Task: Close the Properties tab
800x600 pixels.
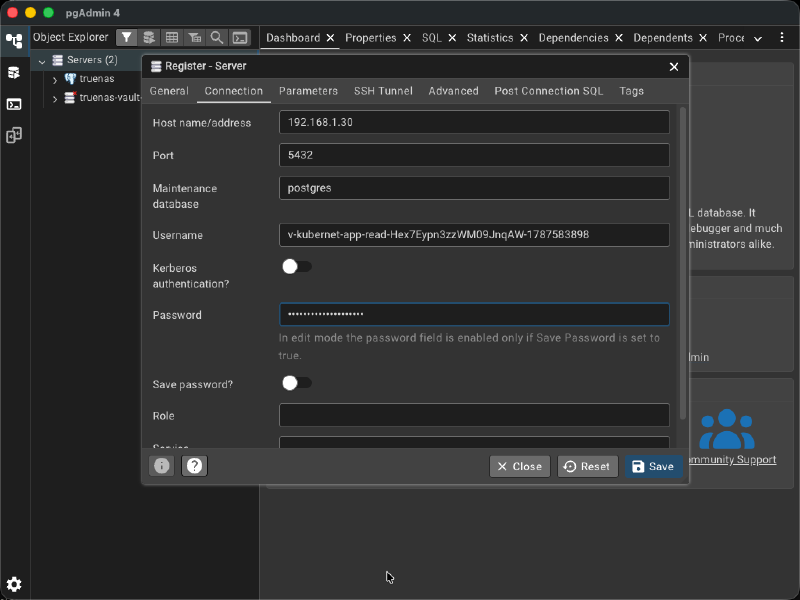Action: pos(407,38)
